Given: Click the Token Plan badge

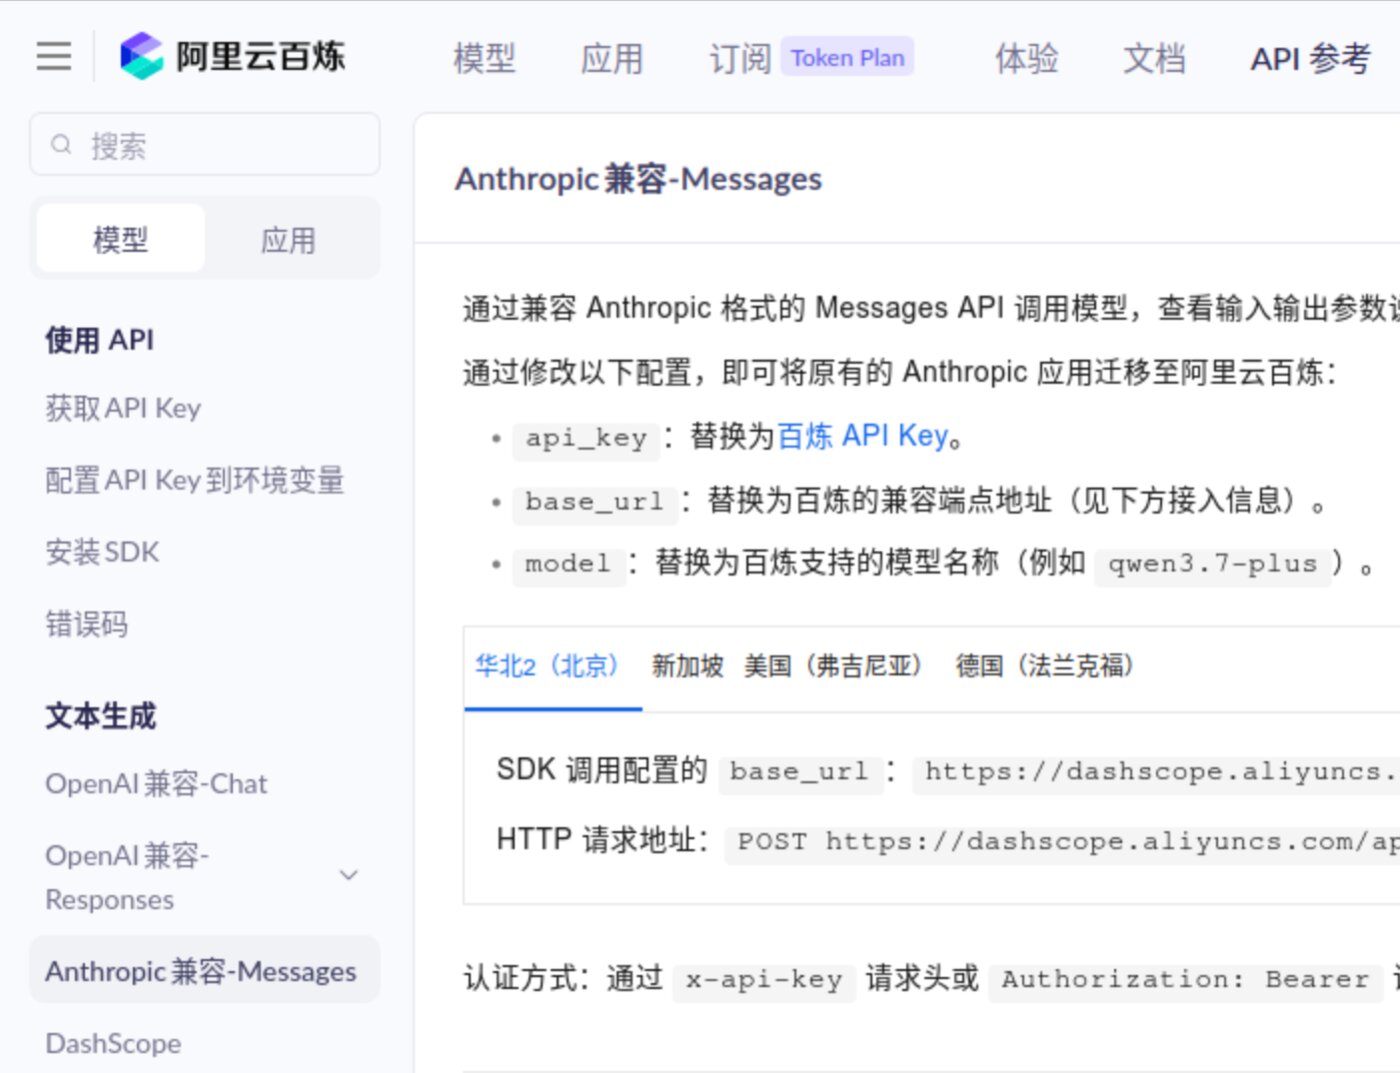Looking at the screenshot, I should point(848,58).
